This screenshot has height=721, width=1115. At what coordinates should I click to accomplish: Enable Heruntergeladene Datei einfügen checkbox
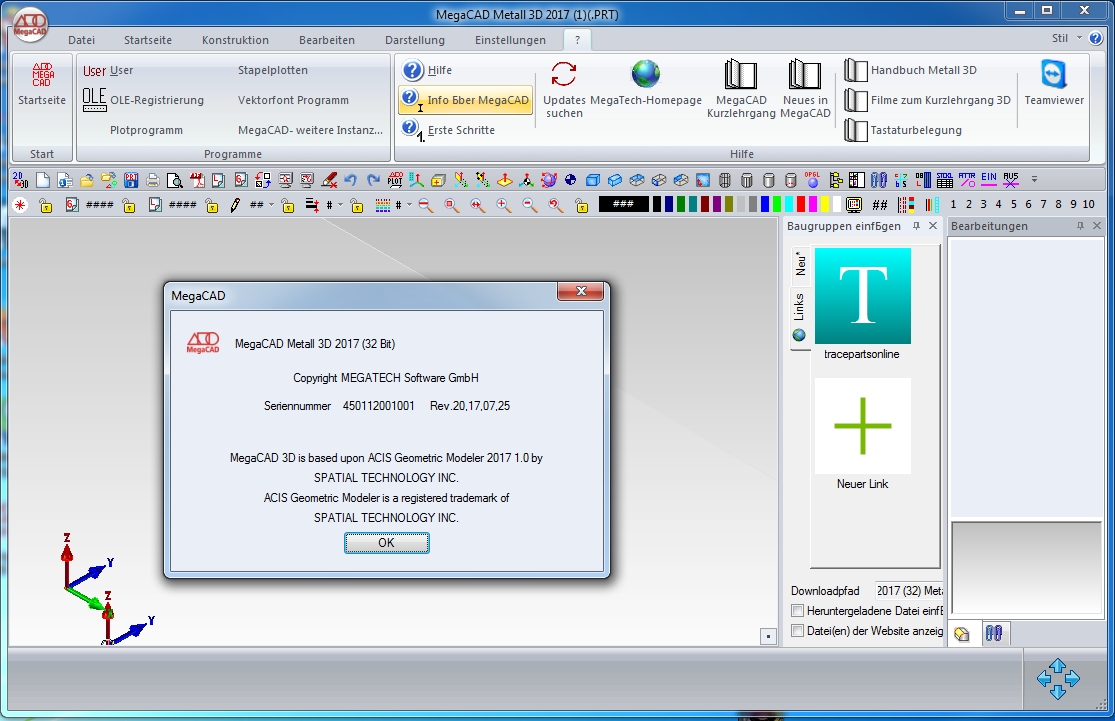798,611
